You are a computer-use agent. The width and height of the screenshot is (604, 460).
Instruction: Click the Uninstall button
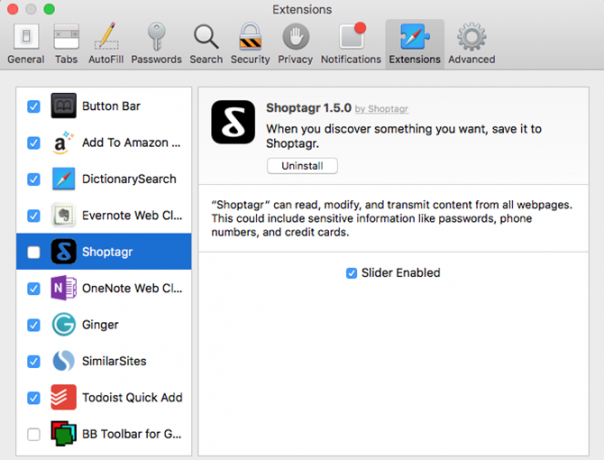tap(302, 166)
